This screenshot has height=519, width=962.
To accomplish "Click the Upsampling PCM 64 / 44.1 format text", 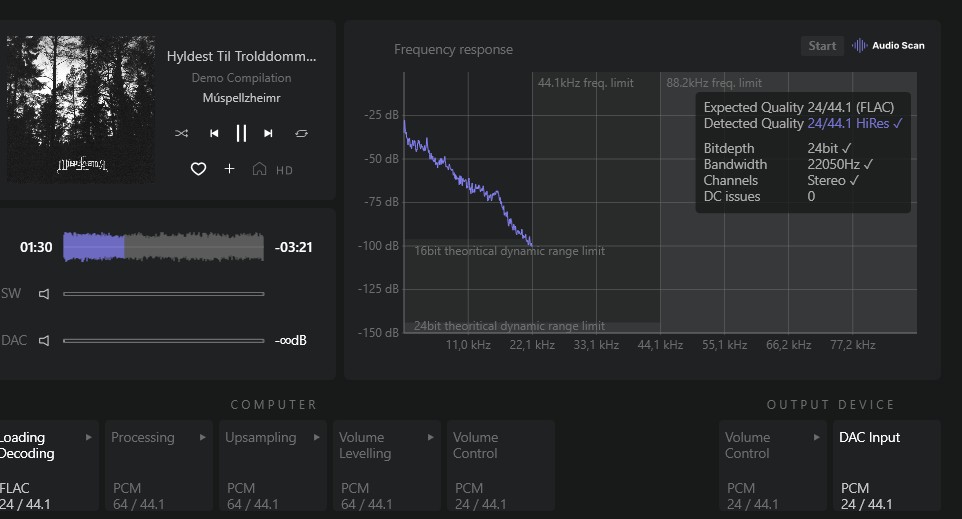I will pyautogui.click(x=253, y=496).
